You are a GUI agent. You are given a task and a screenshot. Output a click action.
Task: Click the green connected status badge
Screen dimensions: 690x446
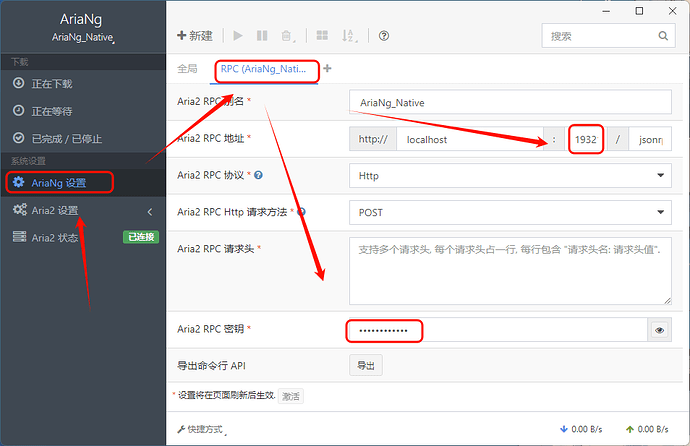(x=141, y=237)
